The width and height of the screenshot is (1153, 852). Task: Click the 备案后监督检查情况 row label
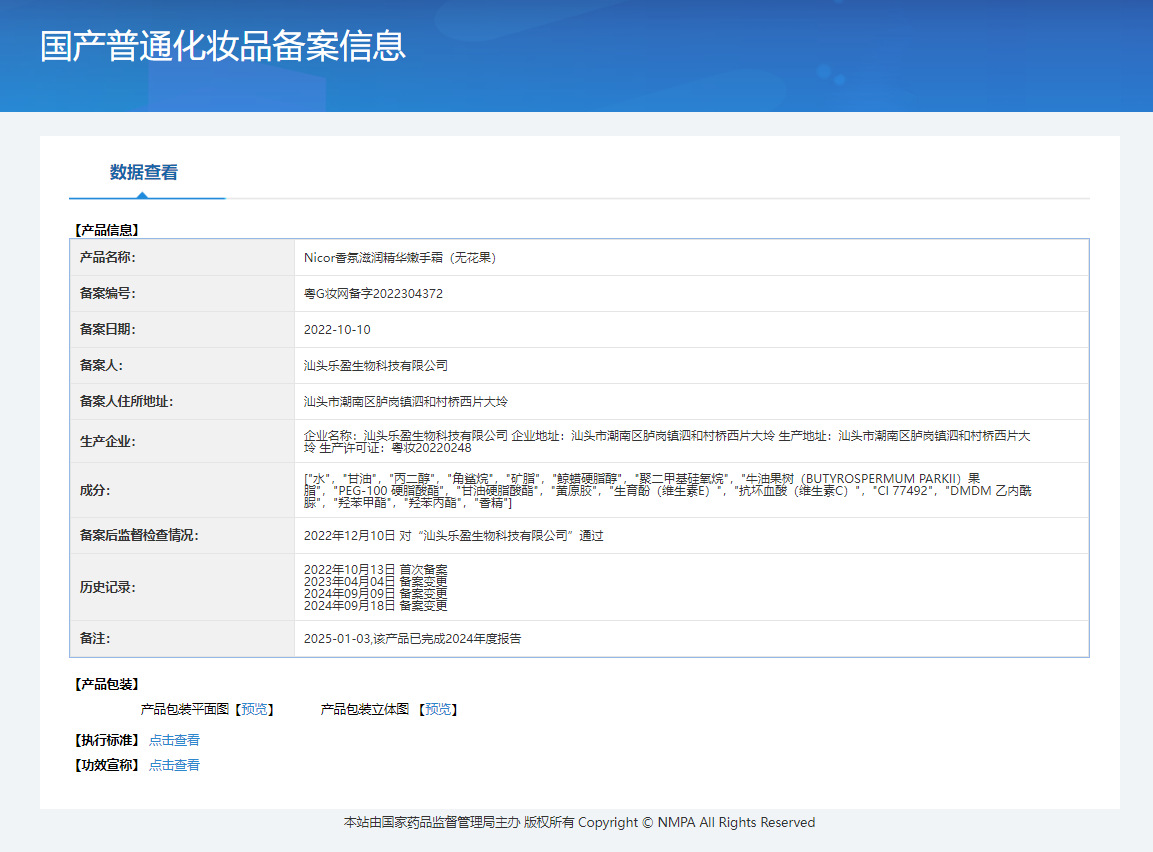click(x=139, y=536)
